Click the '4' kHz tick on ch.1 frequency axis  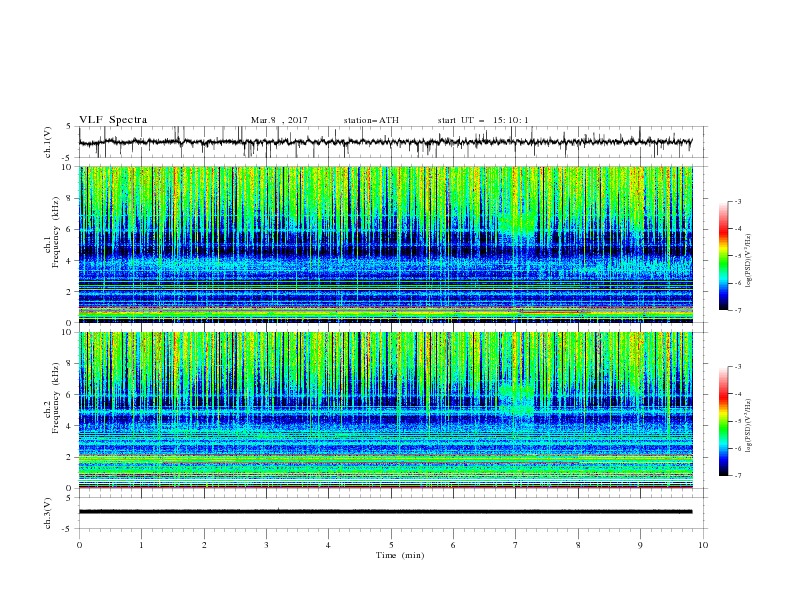[x=70, y=261]
